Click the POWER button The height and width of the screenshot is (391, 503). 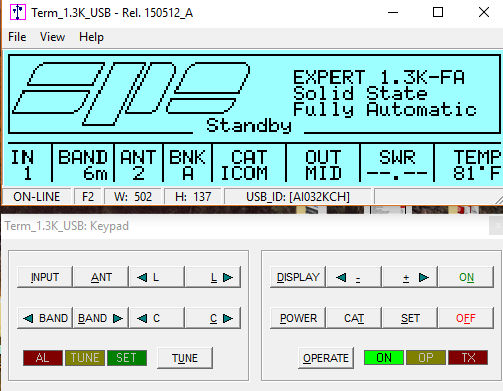pos(298,318)
